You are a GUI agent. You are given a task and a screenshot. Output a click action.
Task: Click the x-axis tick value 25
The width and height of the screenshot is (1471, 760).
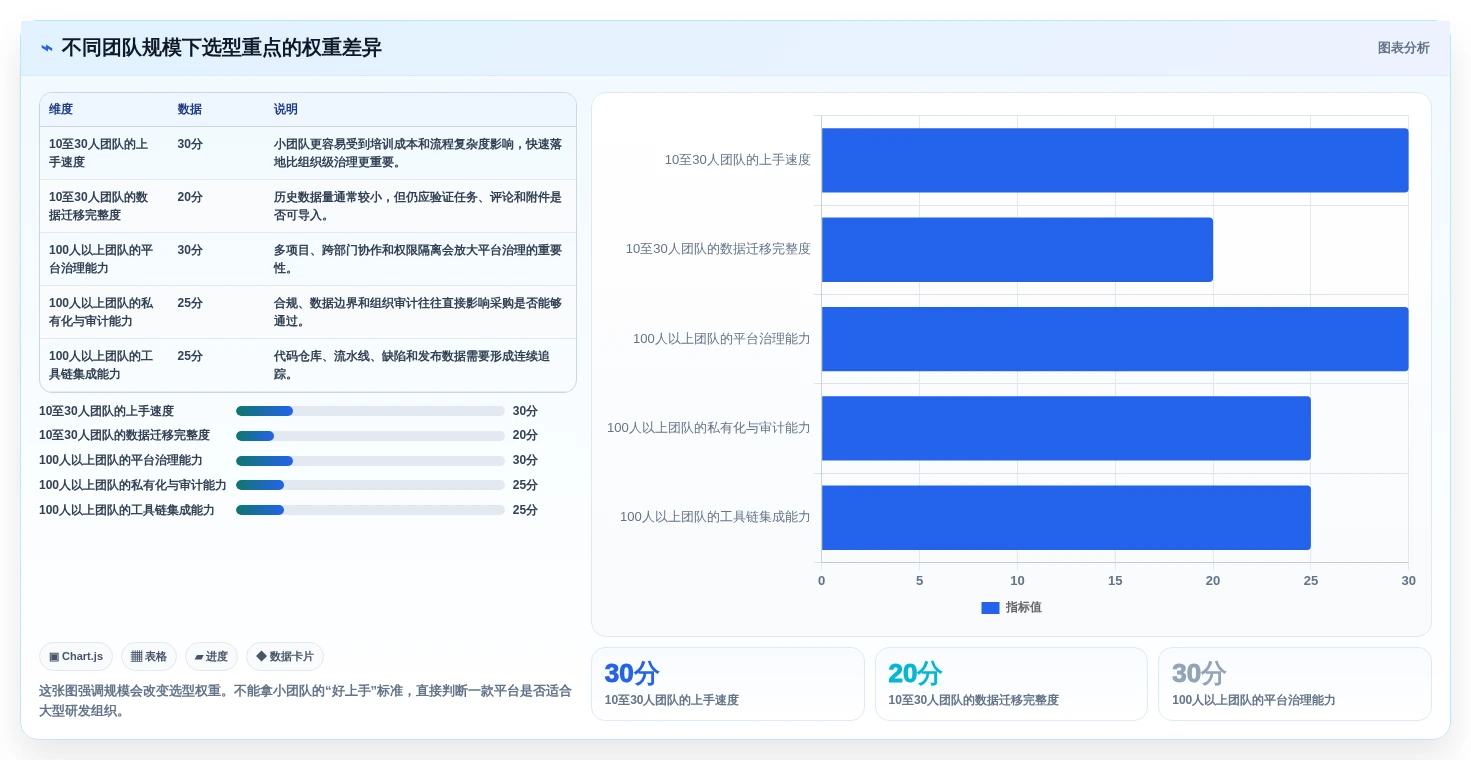click(x=1310, y=581)
